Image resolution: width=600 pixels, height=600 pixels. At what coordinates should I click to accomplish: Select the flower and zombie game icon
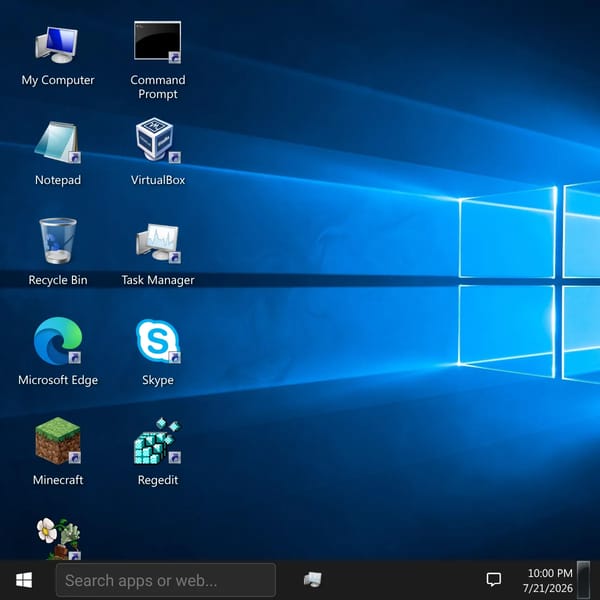[58, 539]
